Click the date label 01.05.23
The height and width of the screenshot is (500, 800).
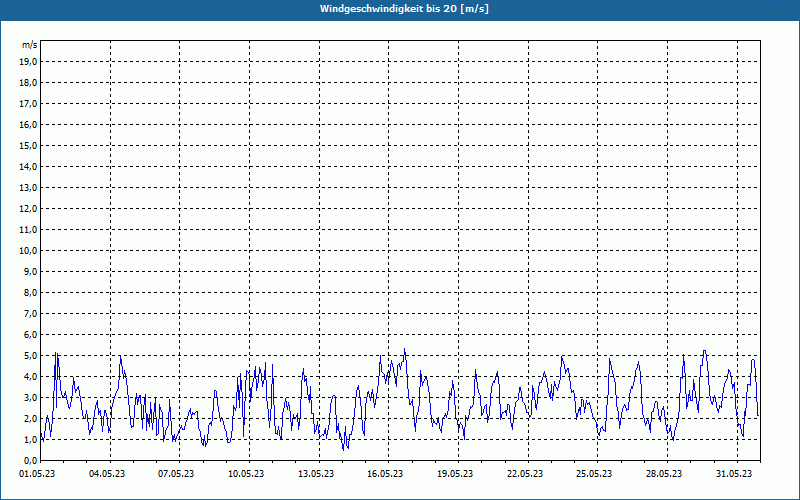[37, 474]
